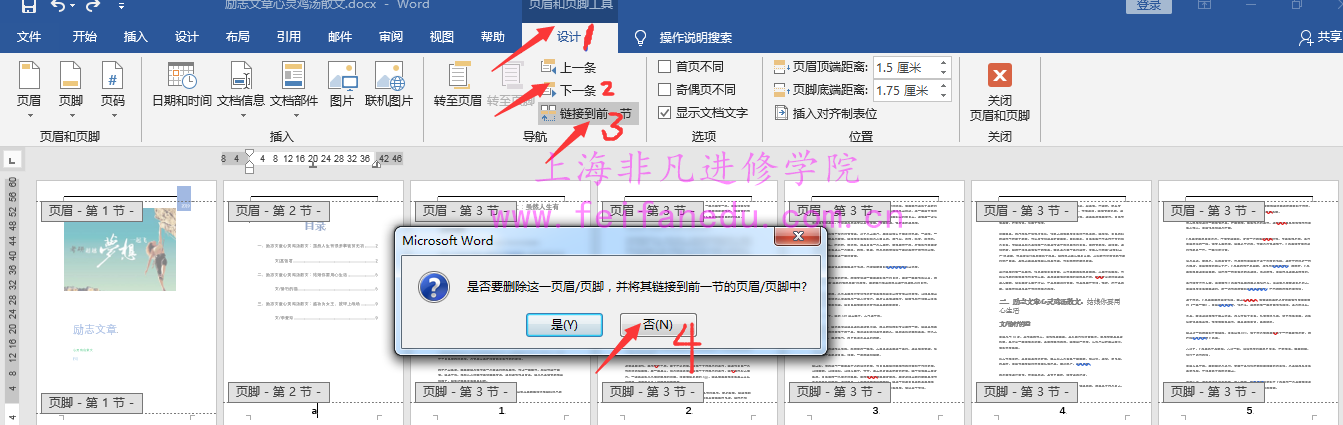
Task: Edit 页脚底端距离 value 1.75 厘米
Action: (905, 91)
